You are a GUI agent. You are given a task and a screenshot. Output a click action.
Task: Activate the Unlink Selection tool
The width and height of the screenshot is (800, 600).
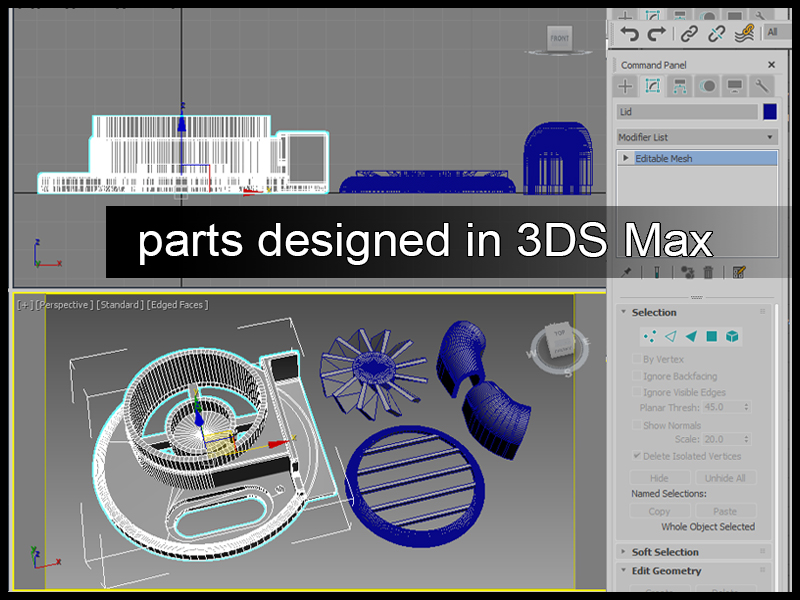[x=716, y=34]
